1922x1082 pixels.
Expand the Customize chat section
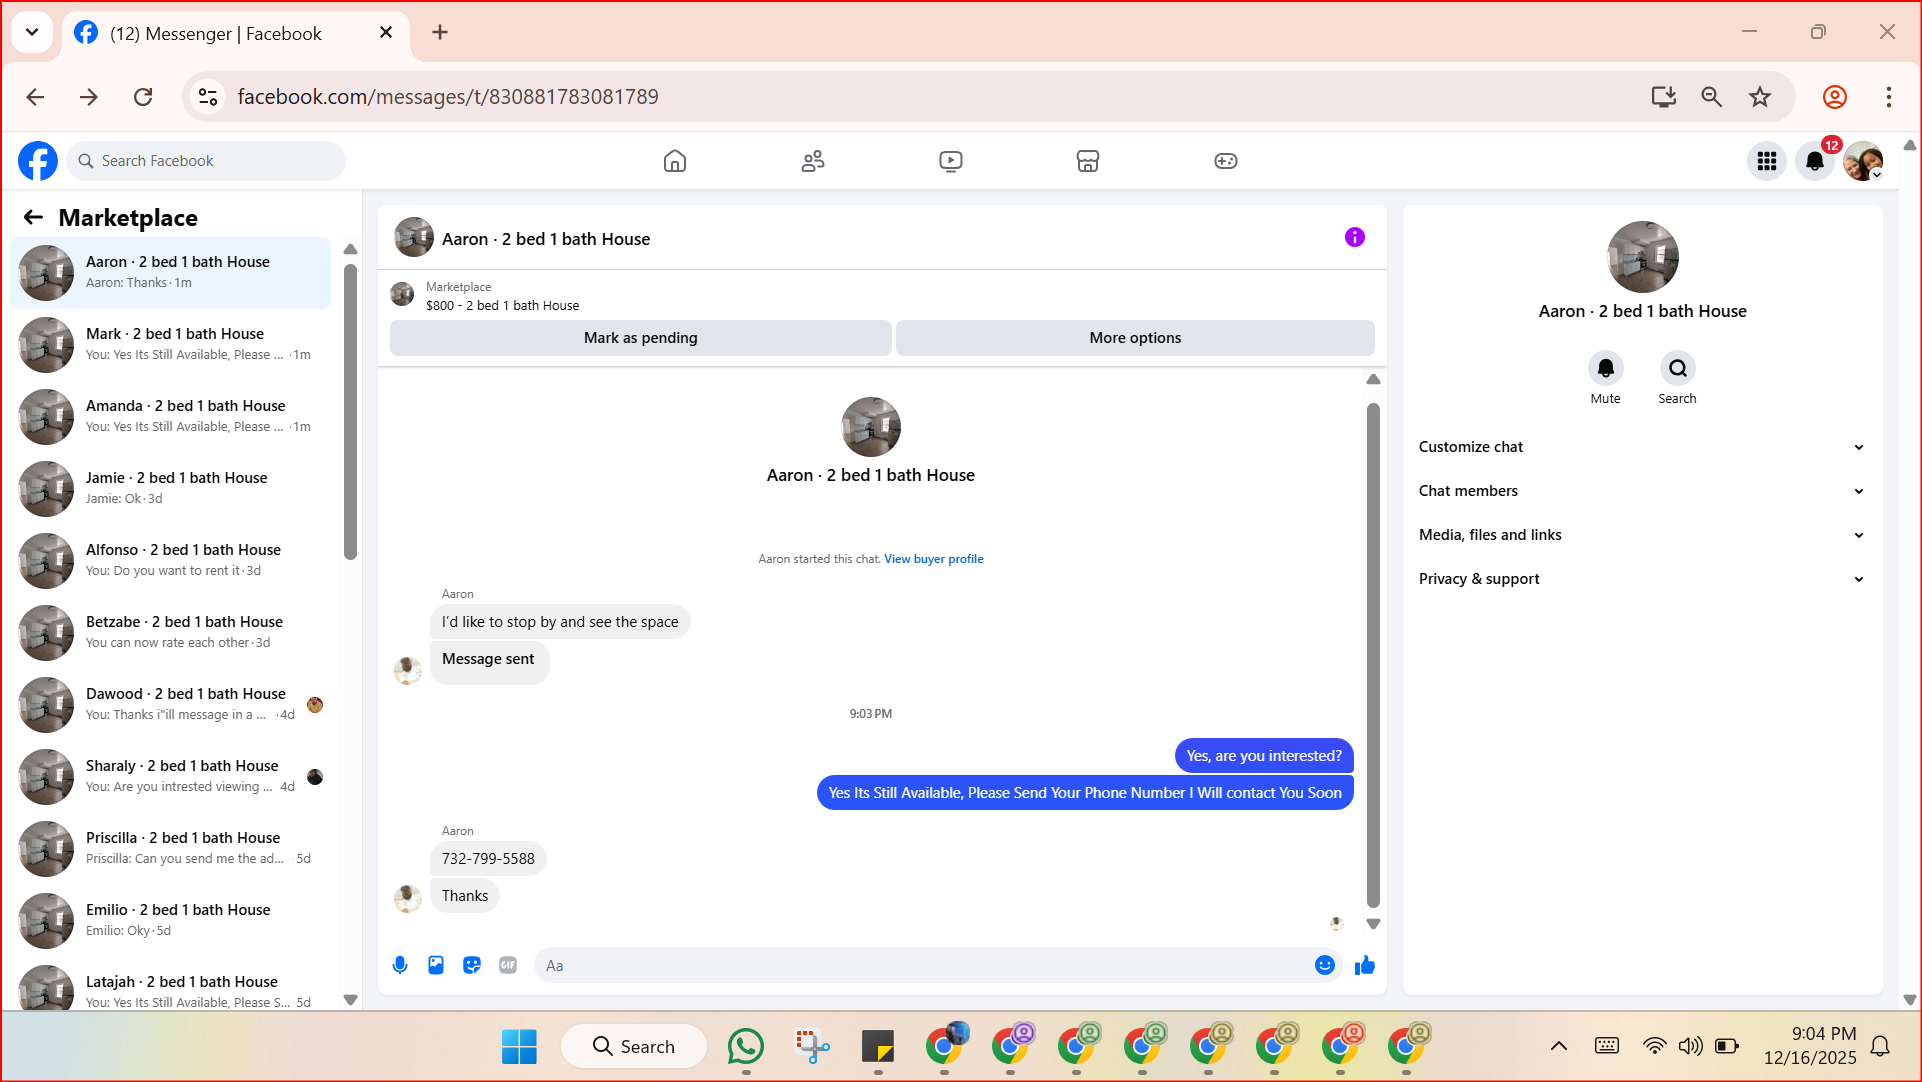pyautogui.click(x=1642, y=447)
